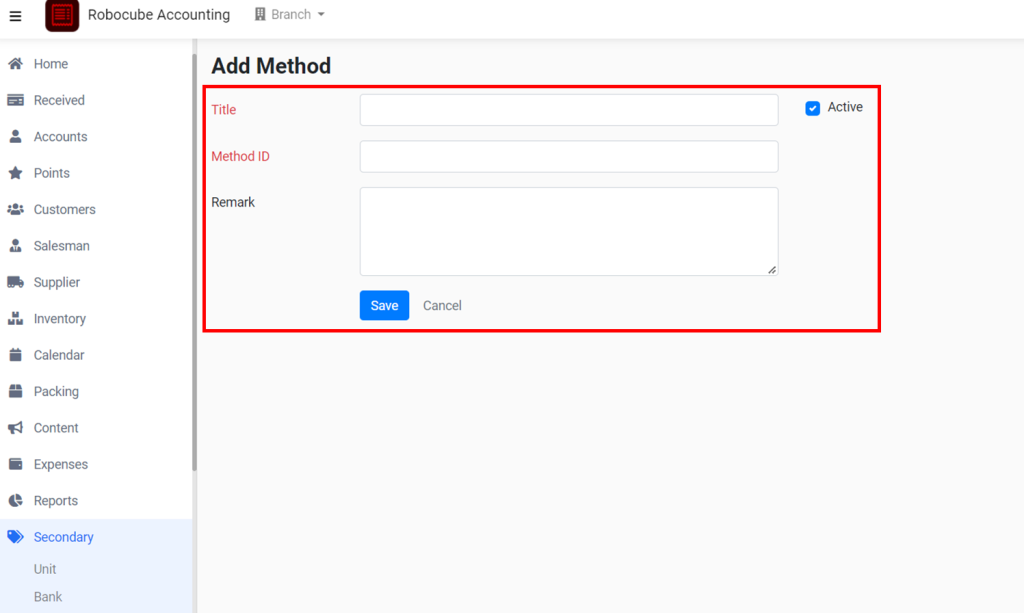Select the Supplier truck icon
The image size is (1024, 613).
pos(15,282)
